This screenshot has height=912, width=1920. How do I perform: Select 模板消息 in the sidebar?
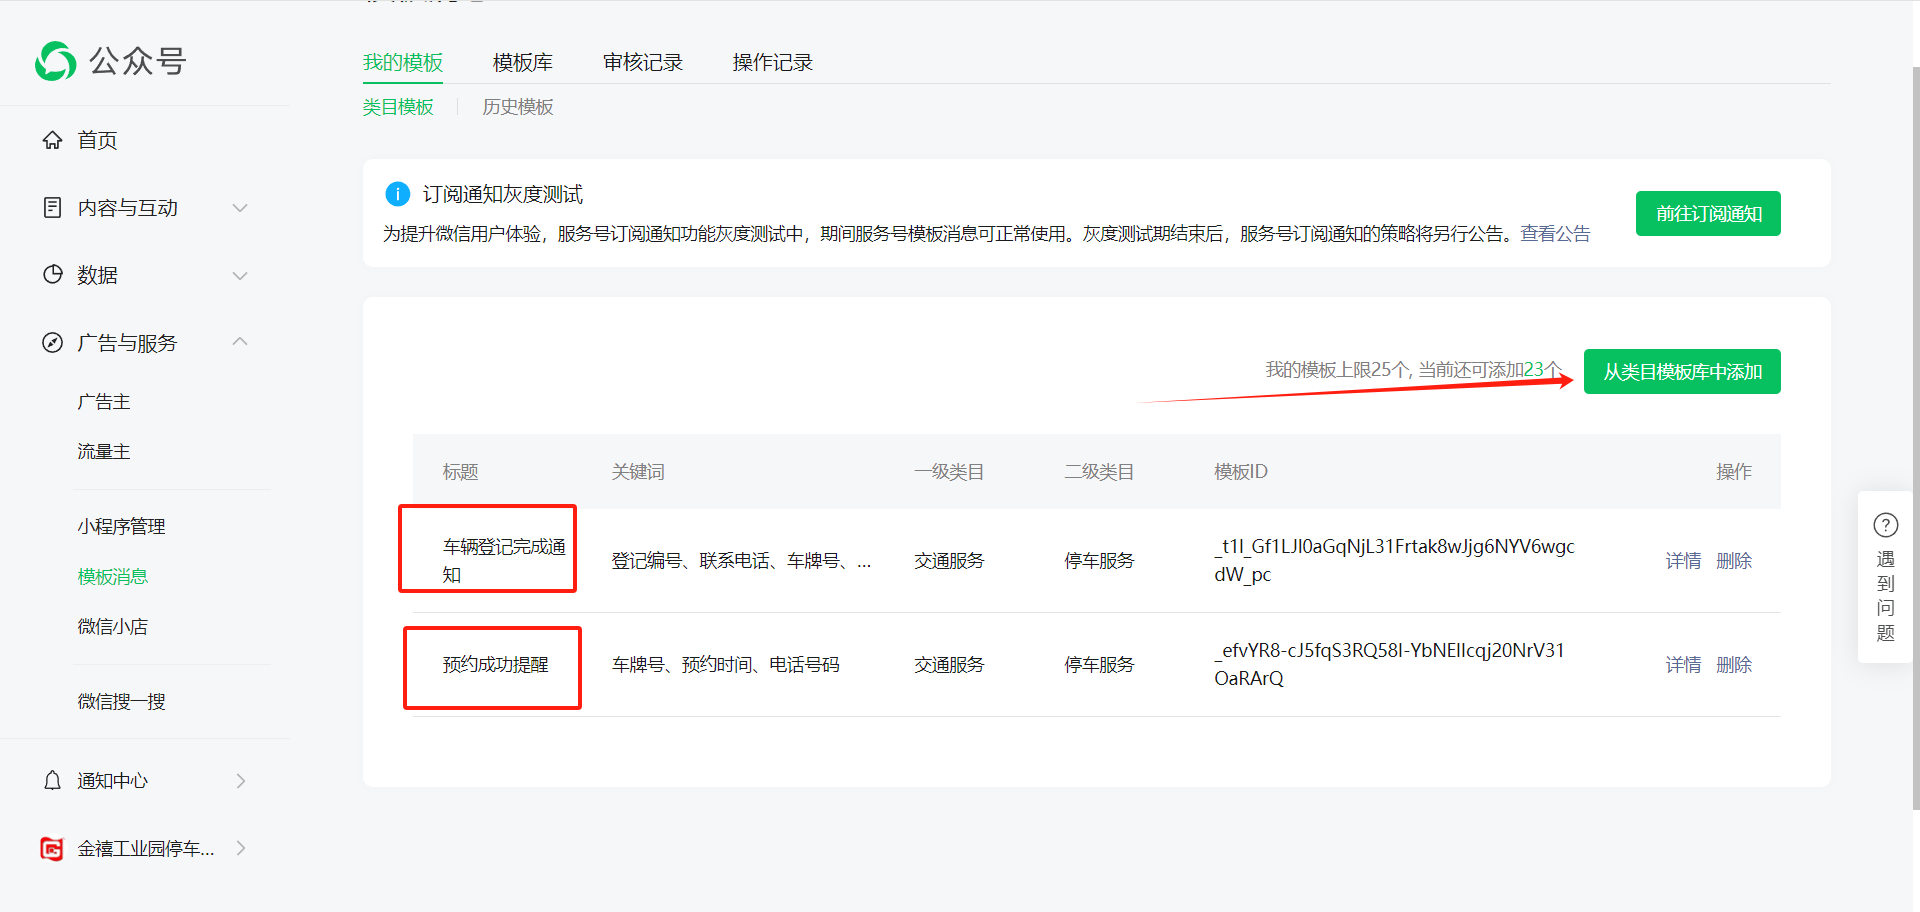pos(113,577)
